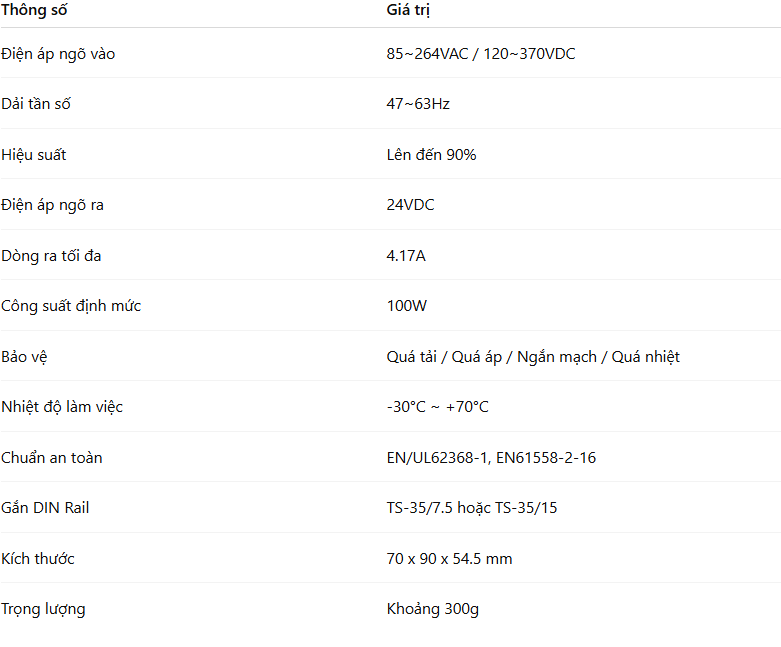The width and height of the screenshot is (781, 647).
Task: Click the 'EN/UL62368-1, EN61558-2-16' value
Action: coord(491,458)
